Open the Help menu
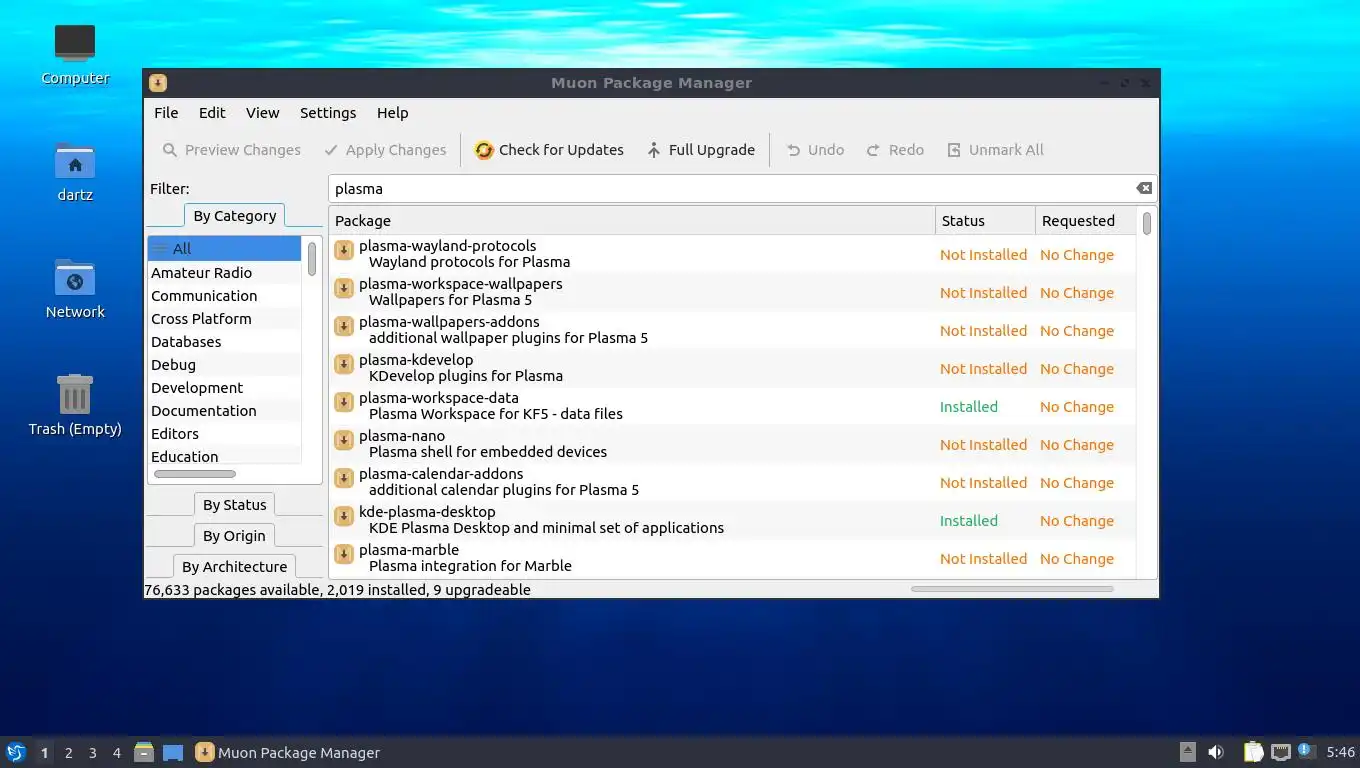The height and width of the screenshot is (768, 1360). click(x=393, y=113)
